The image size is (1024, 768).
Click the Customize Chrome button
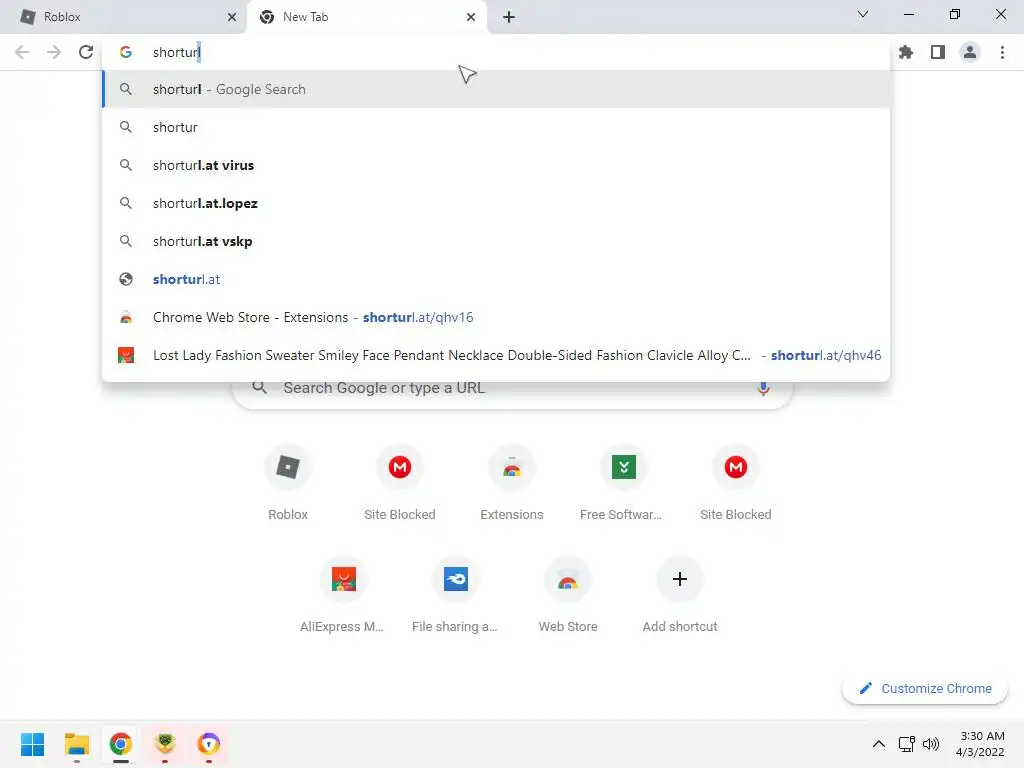click(925, 688)
